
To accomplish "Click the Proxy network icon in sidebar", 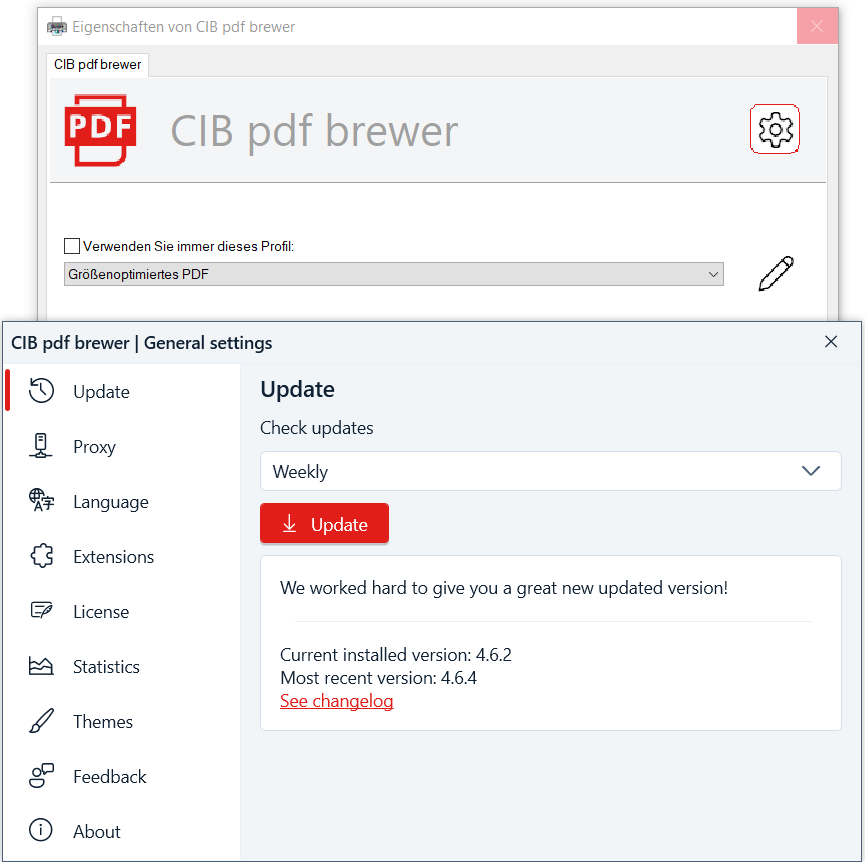I will [x=41, y=446].
